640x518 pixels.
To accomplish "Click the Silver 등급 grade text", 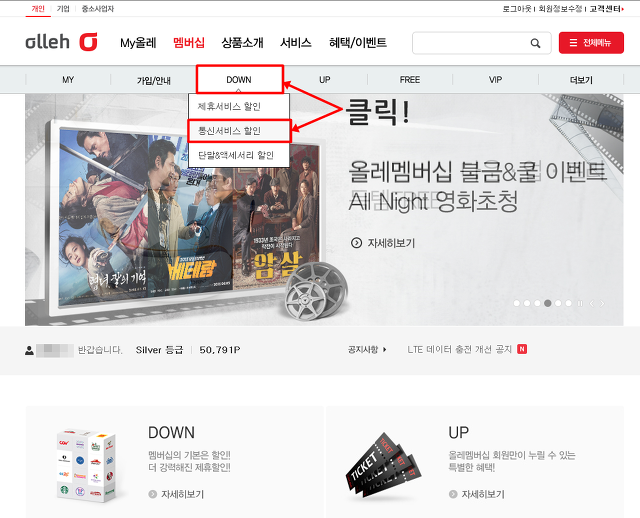I will pos(159,350).
